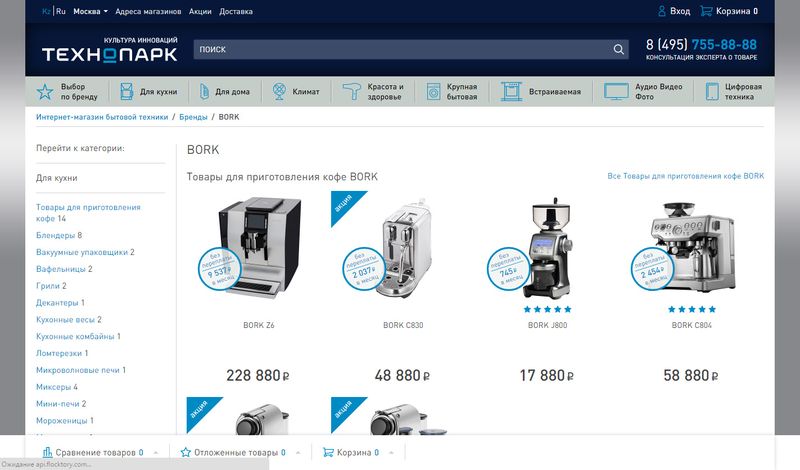Click the 228 880 price

point(258,376)
